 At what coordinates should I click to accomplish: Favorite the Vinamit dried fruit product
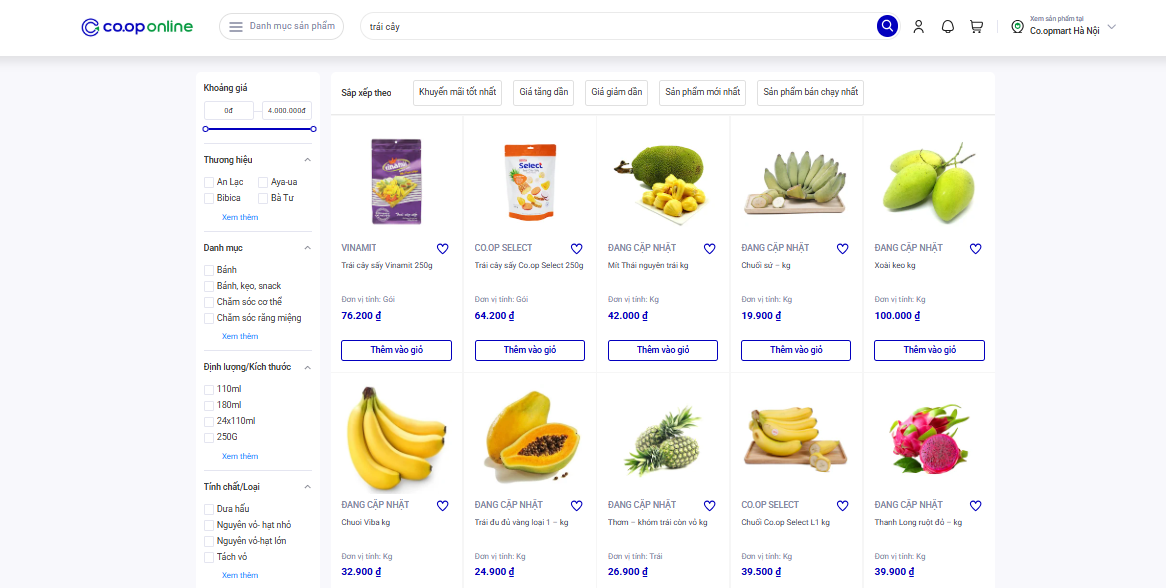click(442, 249)
